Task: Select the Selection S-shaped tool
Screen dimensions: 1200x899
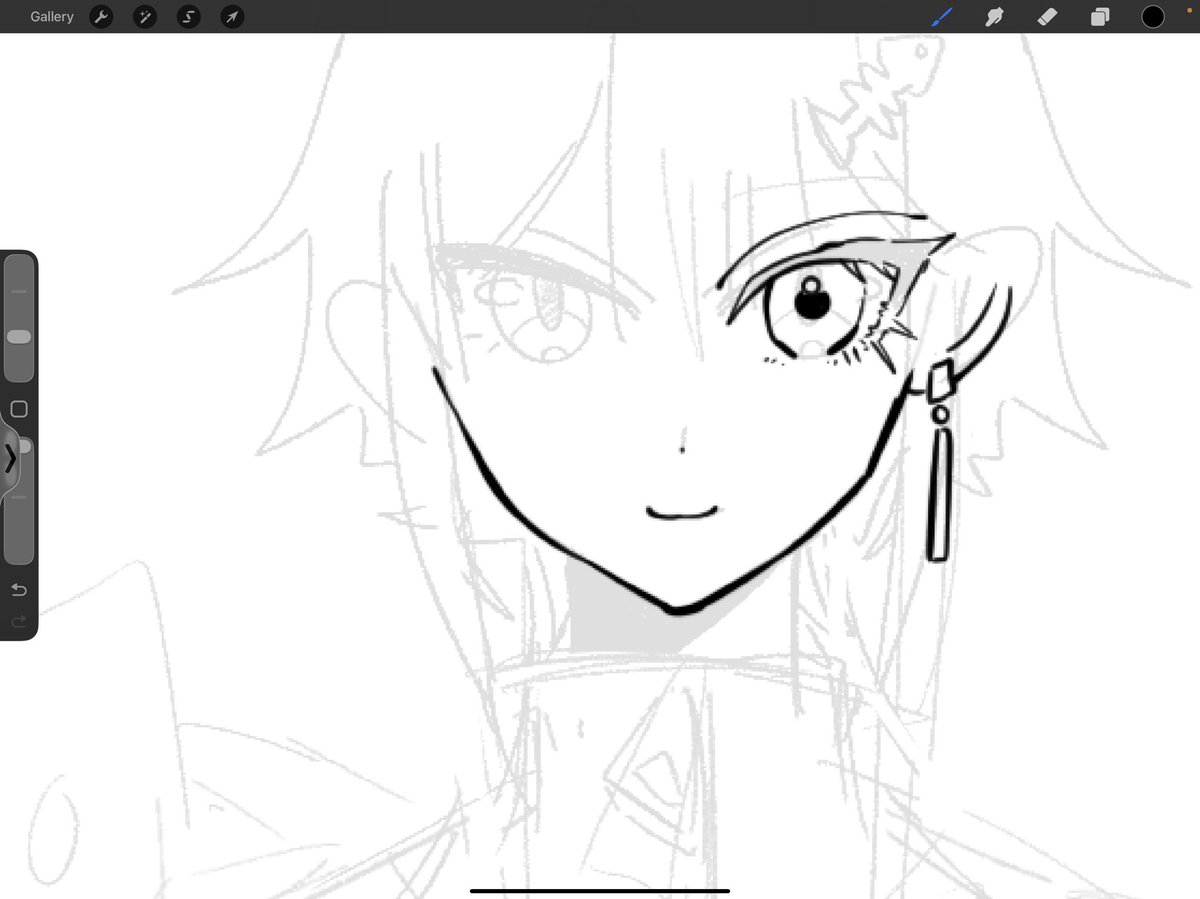Action: click(x=189, y=17)
